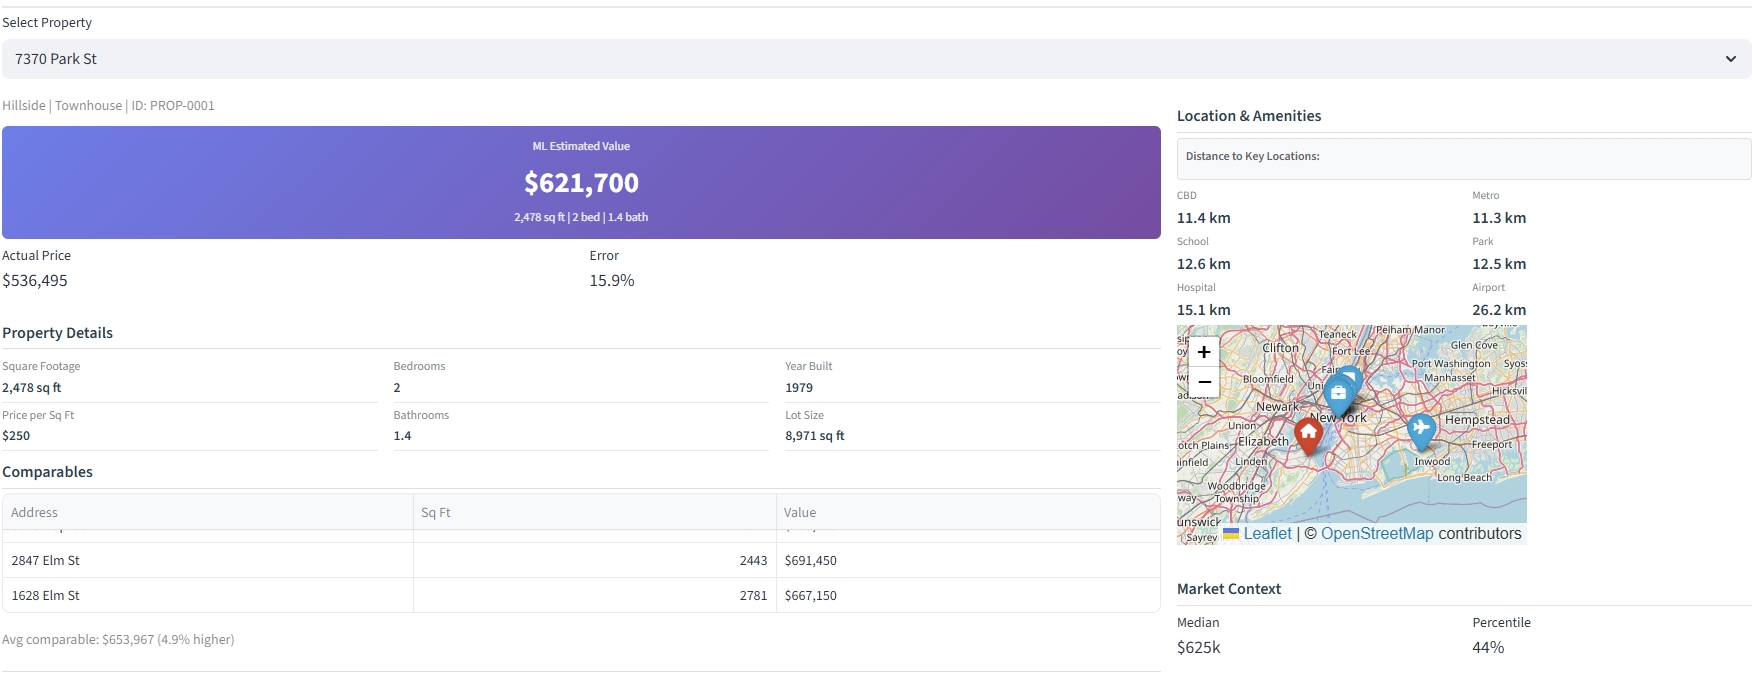
Task: Click the dropdown chevron arrow for property
Action: (x=1730, y=59)
